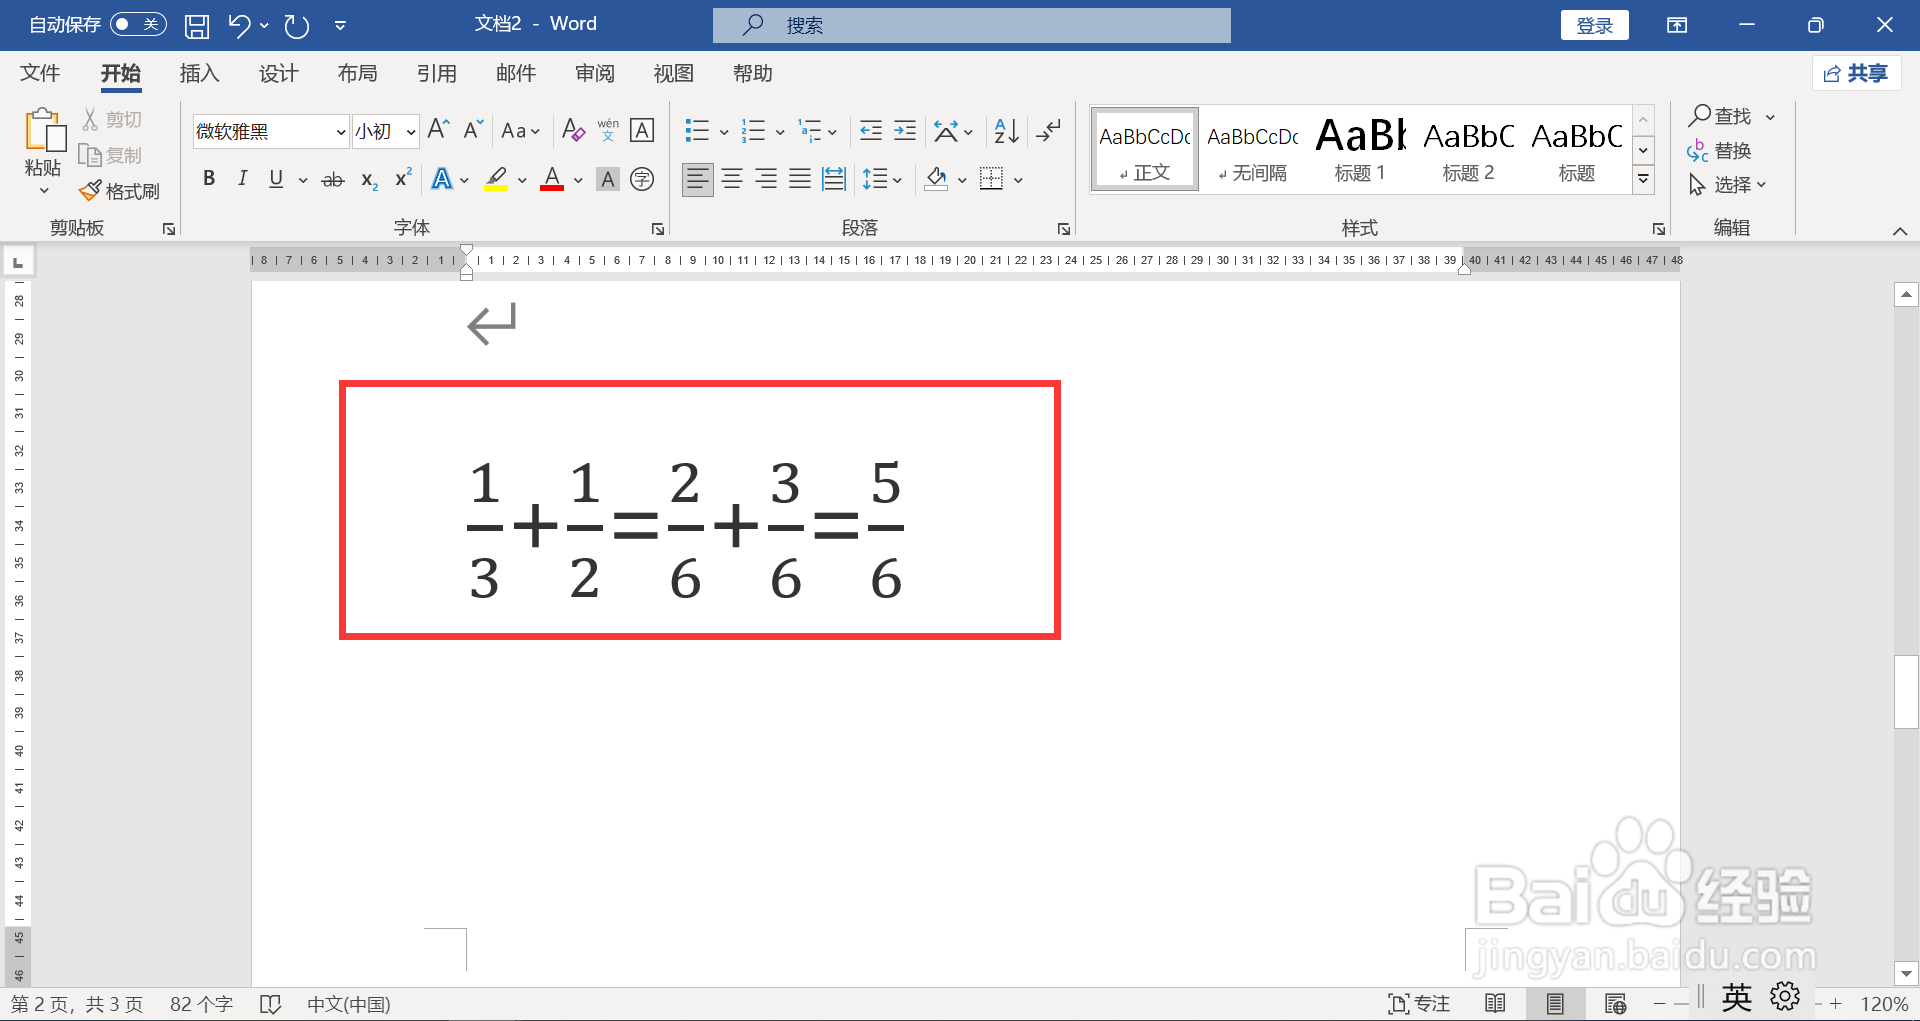Open the 插入 ribbon tab
Screen dimensions: 1920x1021
tap(199, 73)
